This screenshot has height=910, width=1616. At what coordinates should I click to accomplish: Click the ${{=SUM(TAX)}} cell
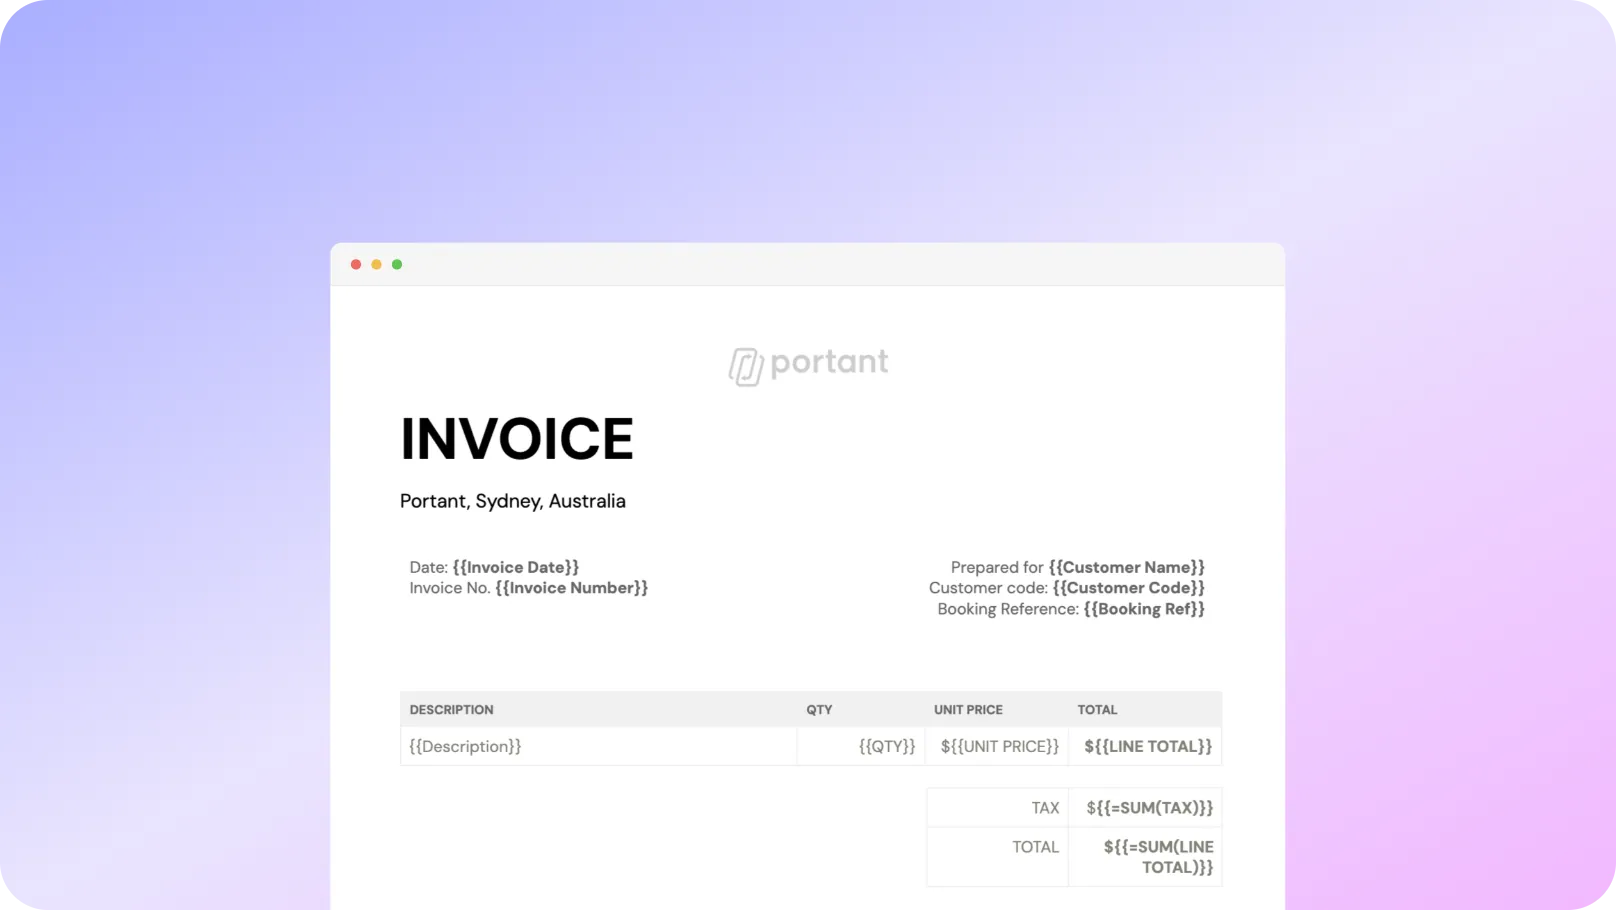click(1146, 808)
